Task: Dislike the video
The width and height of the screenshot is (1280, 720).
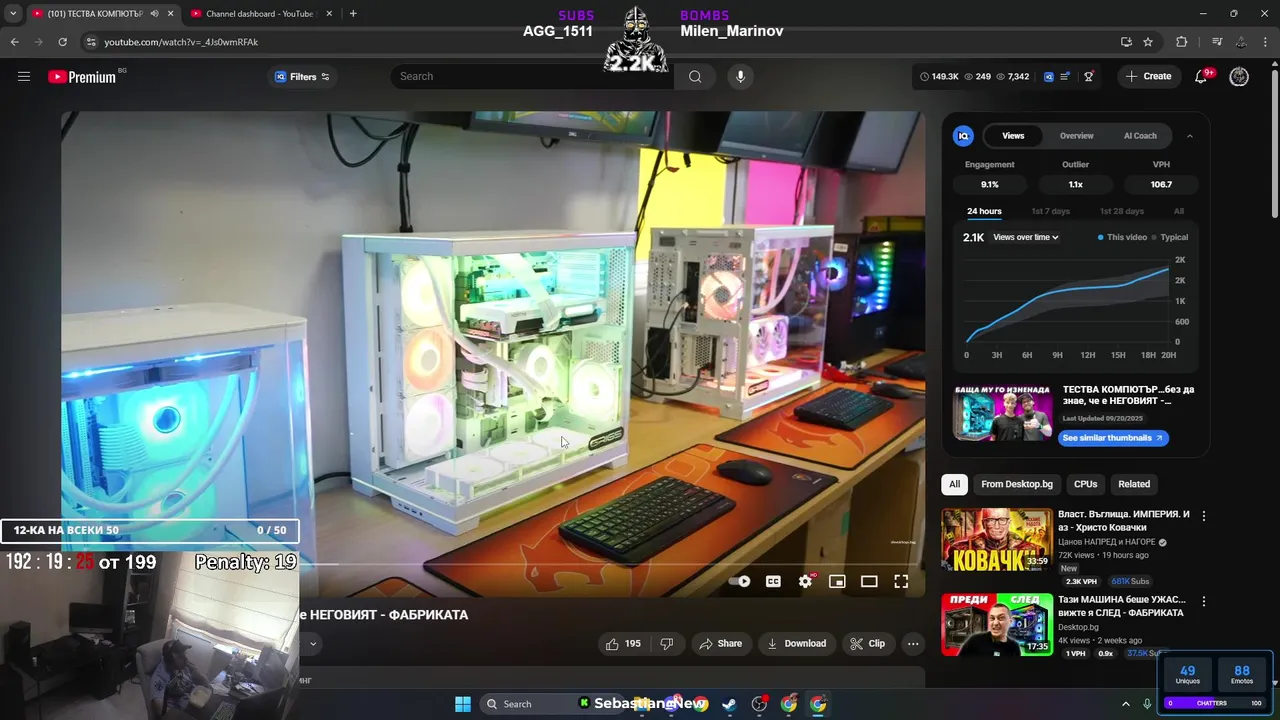Action: click(667, 643)
